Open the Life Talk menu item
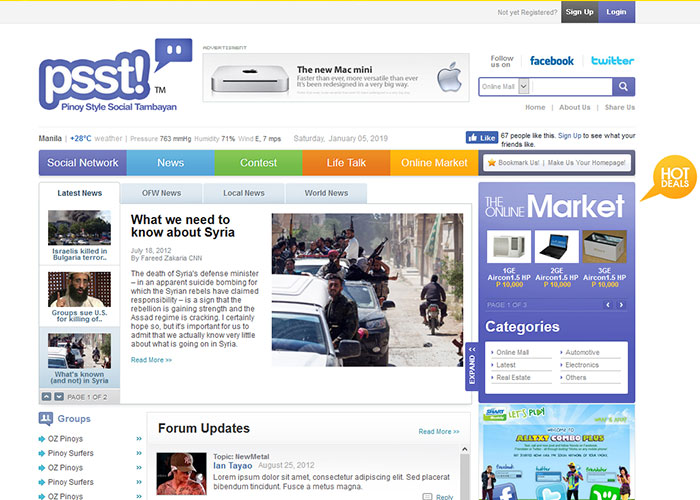This screenshot has height=500, width=700. tap(346, 163)
